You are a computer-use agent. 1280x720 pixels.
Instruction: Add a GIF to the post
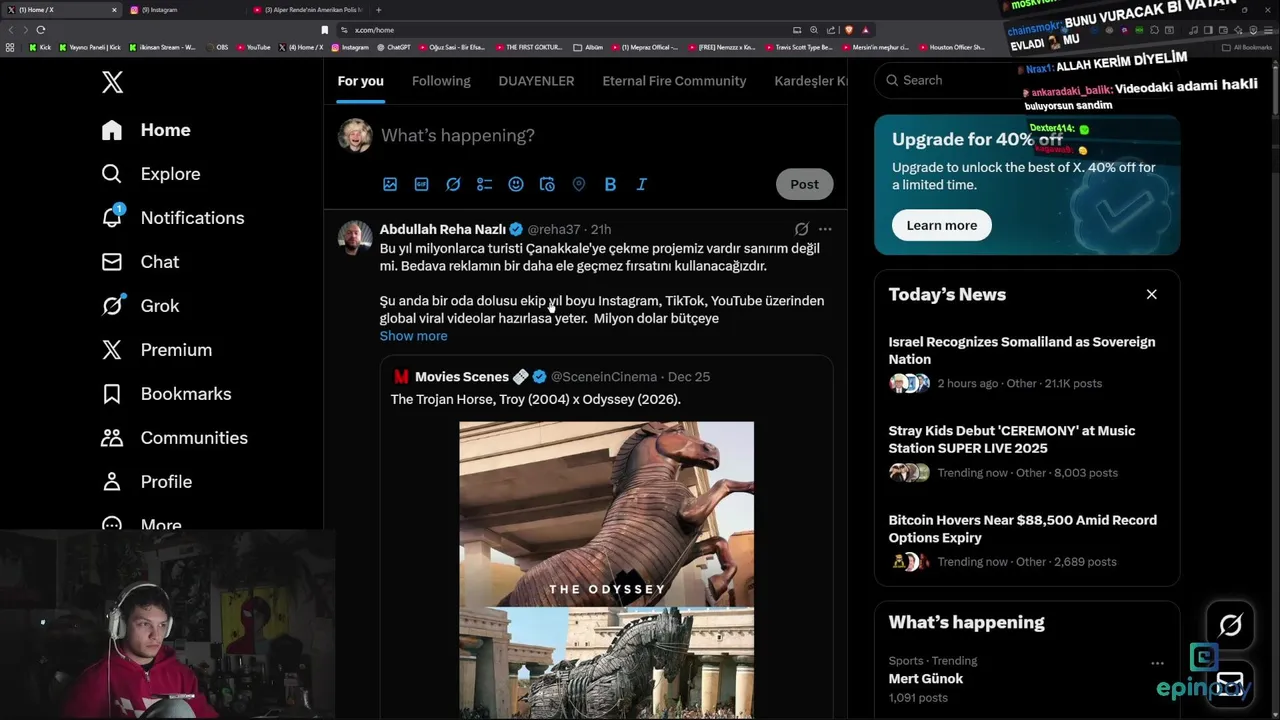(x=421, y=184)
